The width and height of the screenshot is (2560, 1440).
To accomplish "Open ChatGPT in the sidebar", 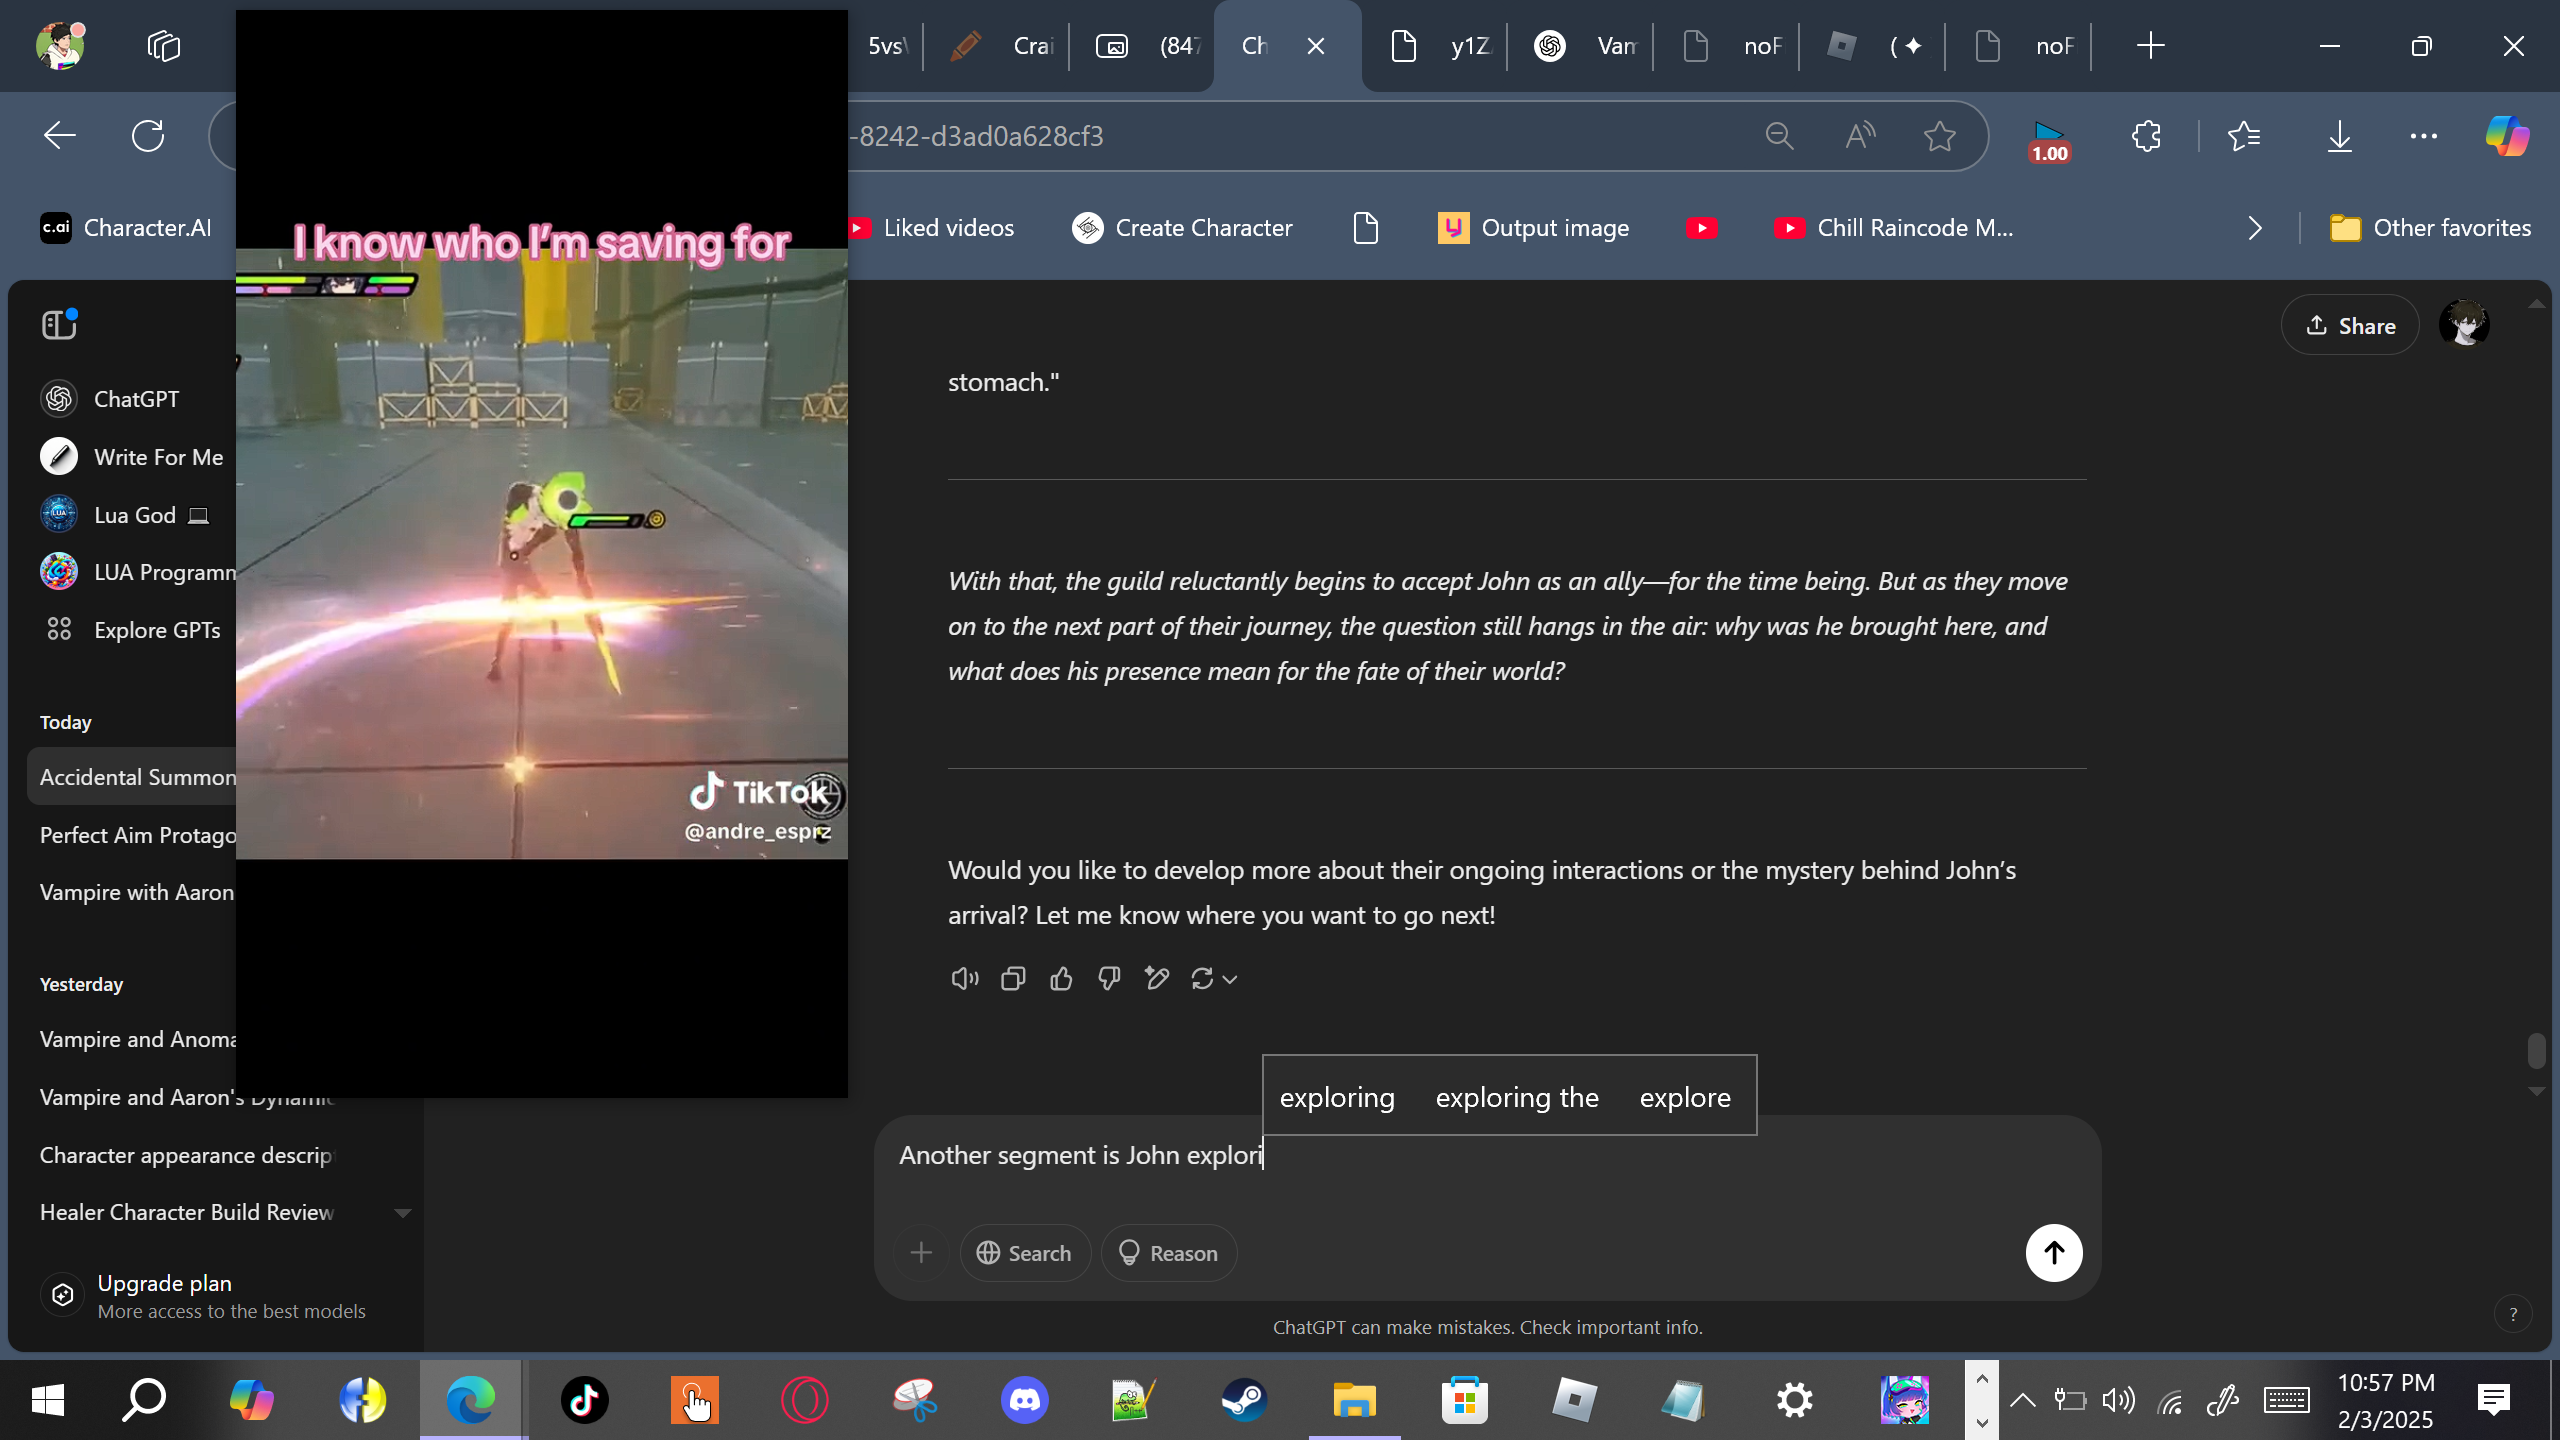I will click(x=135, y=399).
